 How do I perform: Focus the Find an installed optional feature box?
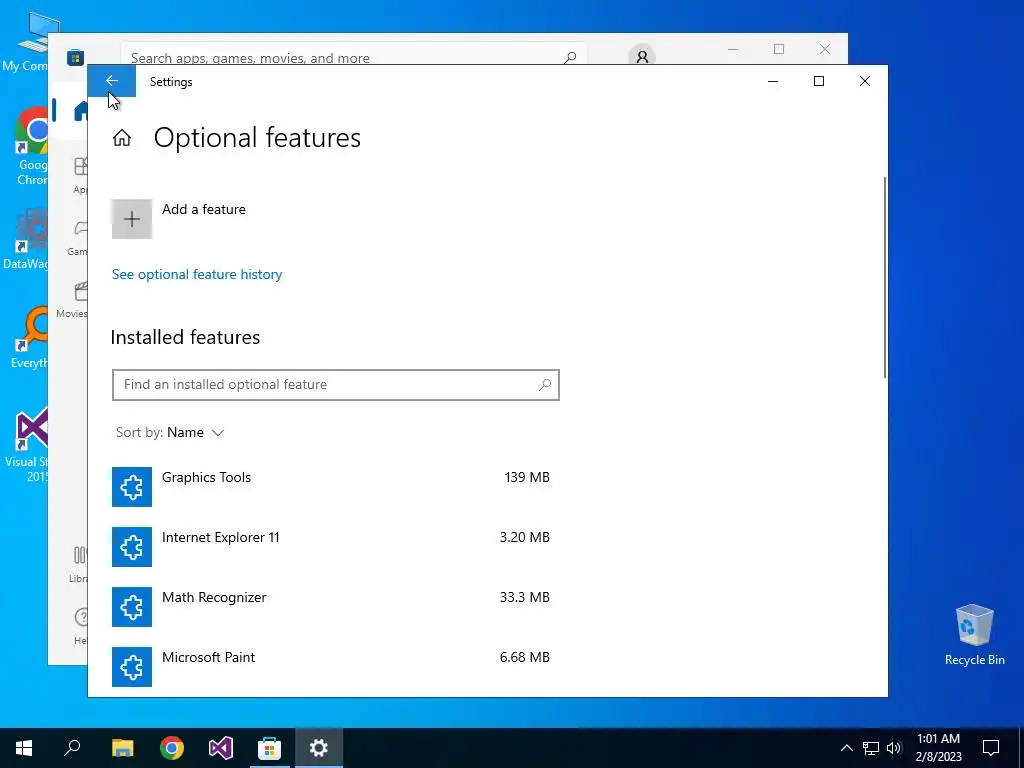[x=336, y=385]
